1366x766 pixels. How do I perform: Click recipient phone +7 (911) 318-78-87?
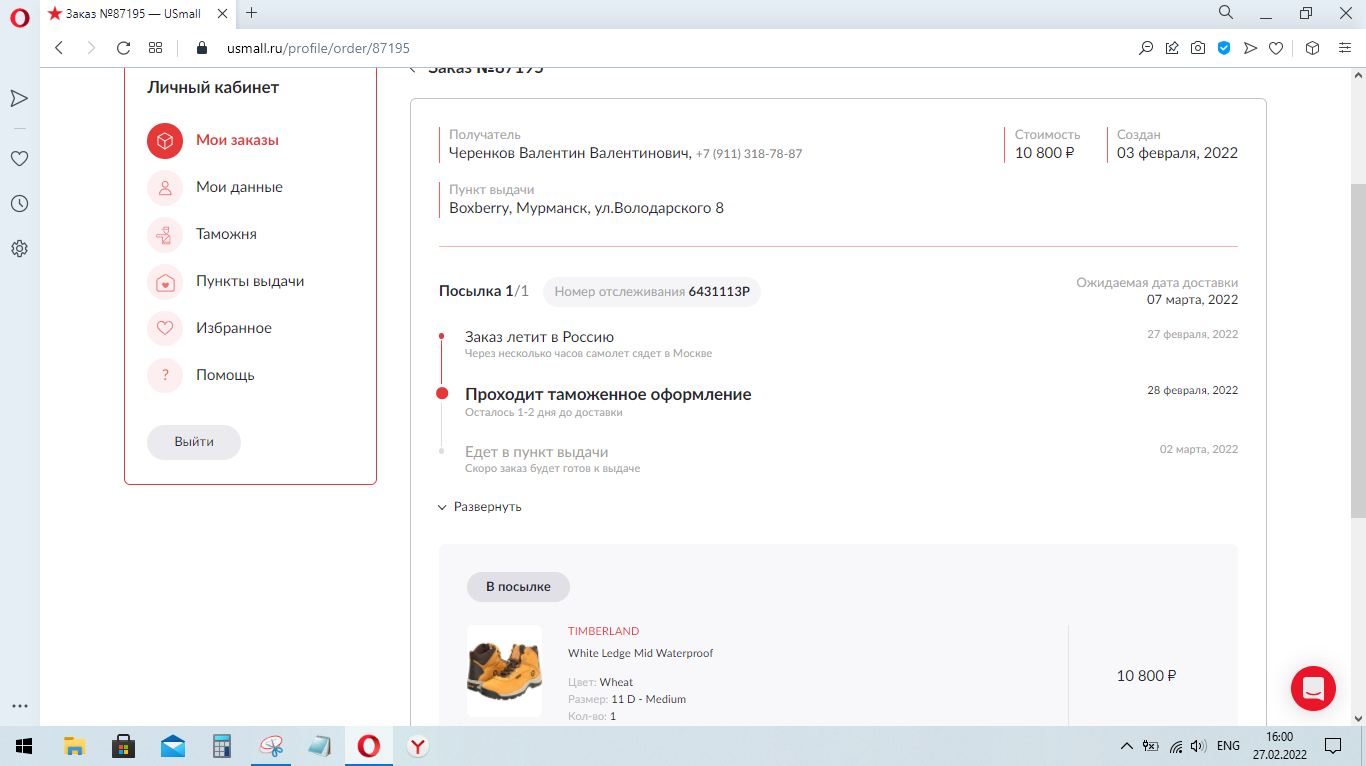coord(749,154)
